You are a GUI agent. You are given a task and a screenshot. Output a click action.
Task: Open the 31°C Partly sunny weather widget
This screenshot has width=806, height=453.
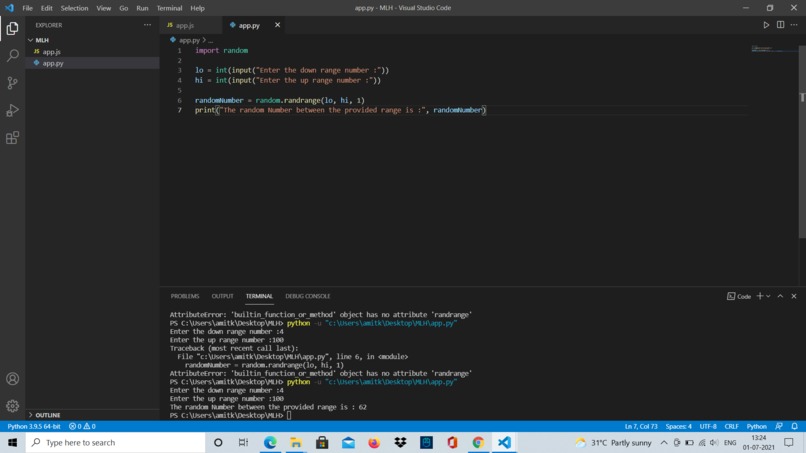point(613,442)
